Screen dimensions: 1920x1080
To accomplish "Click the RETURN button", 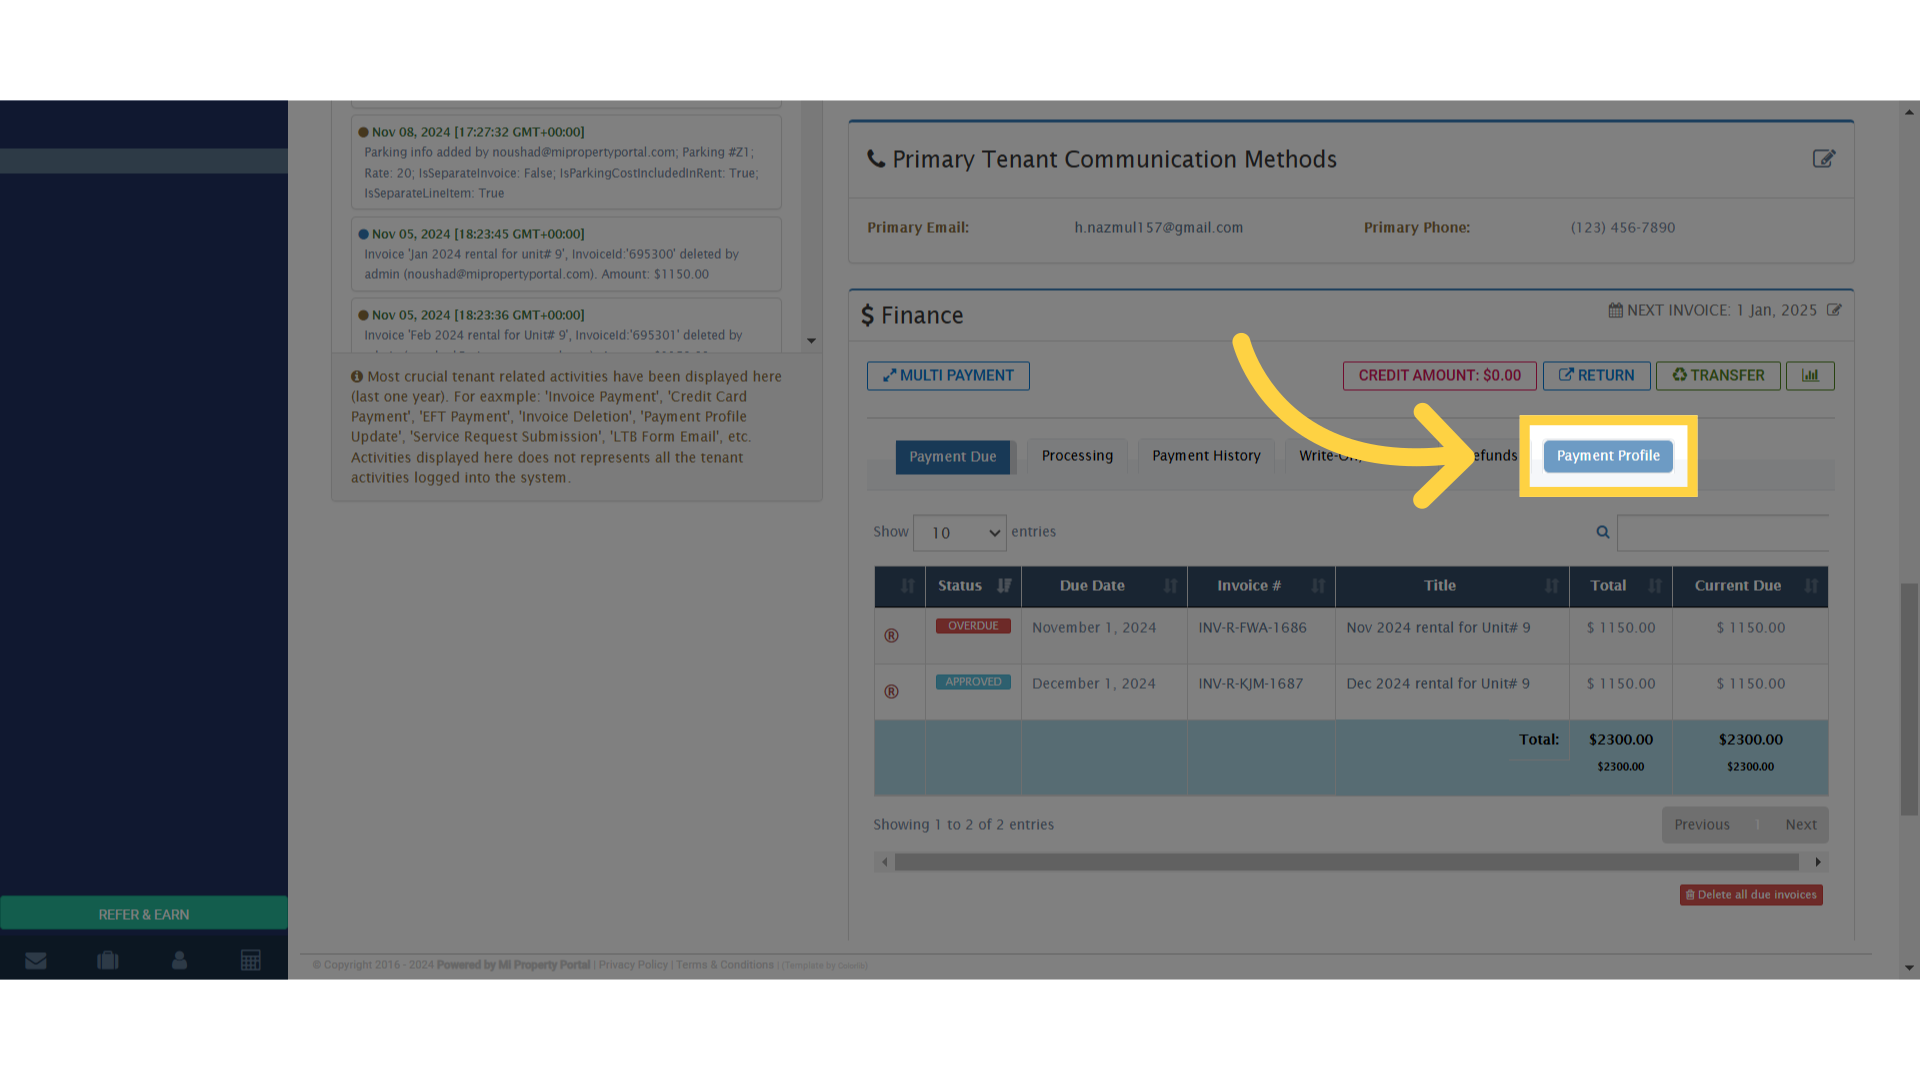I will pos(1596,376).
